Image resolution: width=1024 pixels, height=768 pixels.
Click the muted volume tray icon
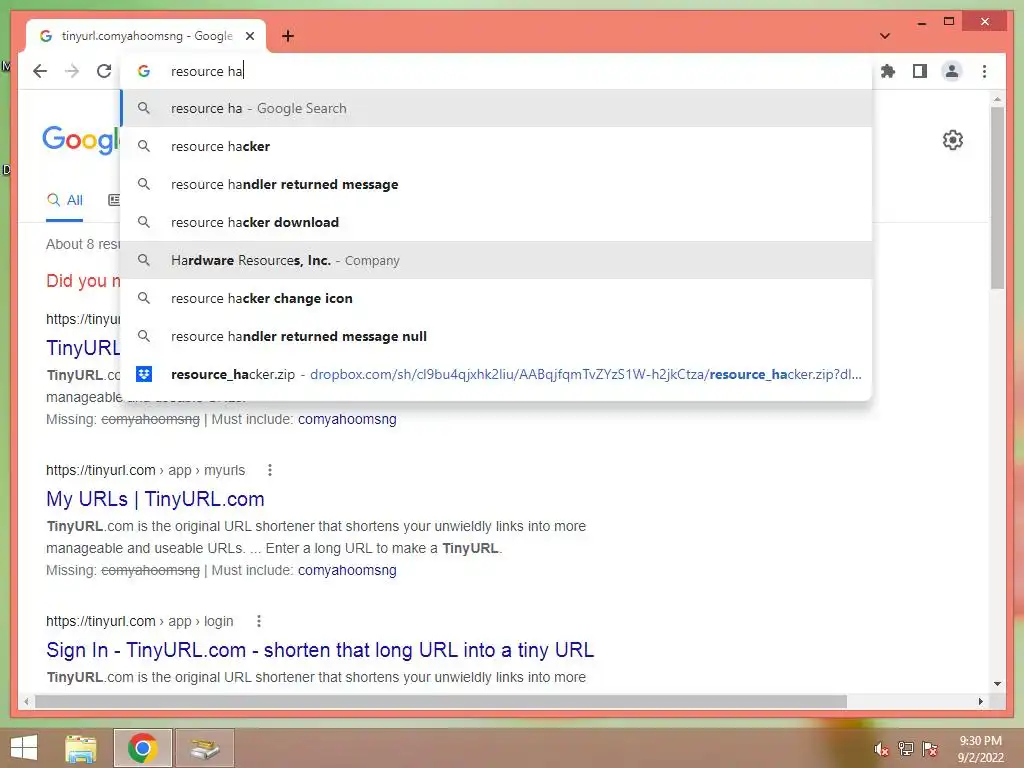[x=882, y=749]
